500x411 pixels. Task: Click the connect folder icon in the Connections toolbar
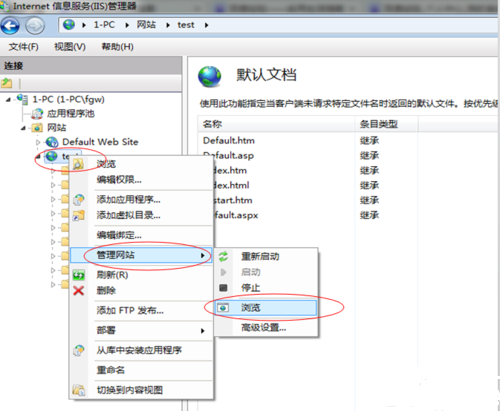(7, 83)
